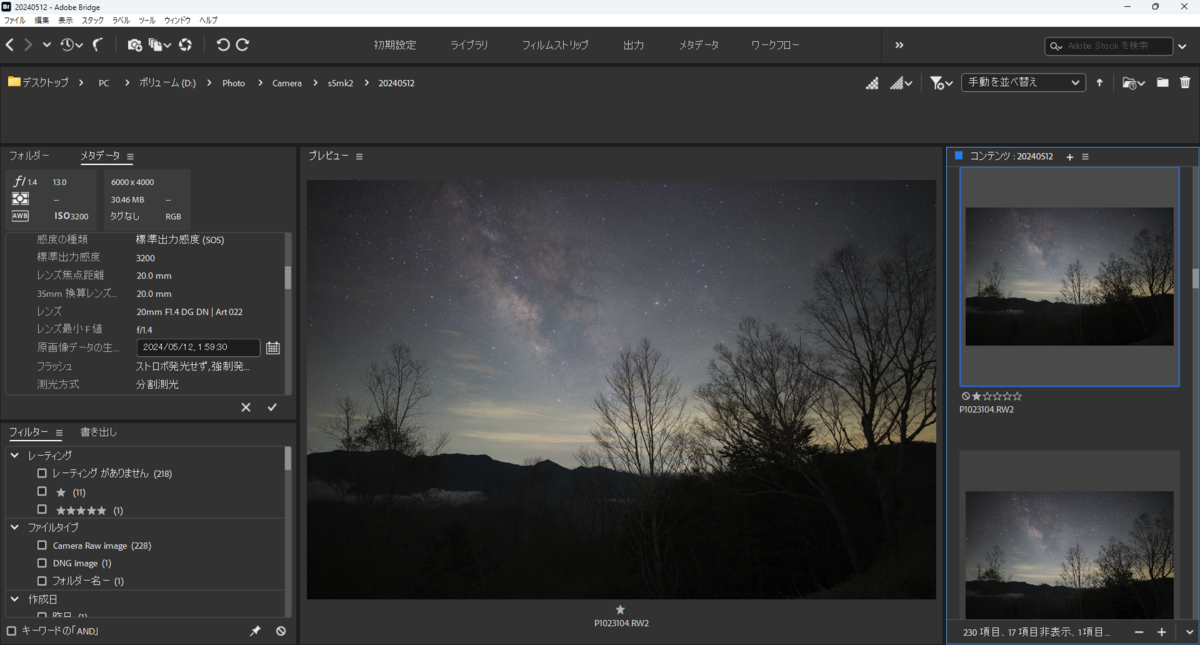Clear filters with the circle-slash icon

tap(281, 631)
